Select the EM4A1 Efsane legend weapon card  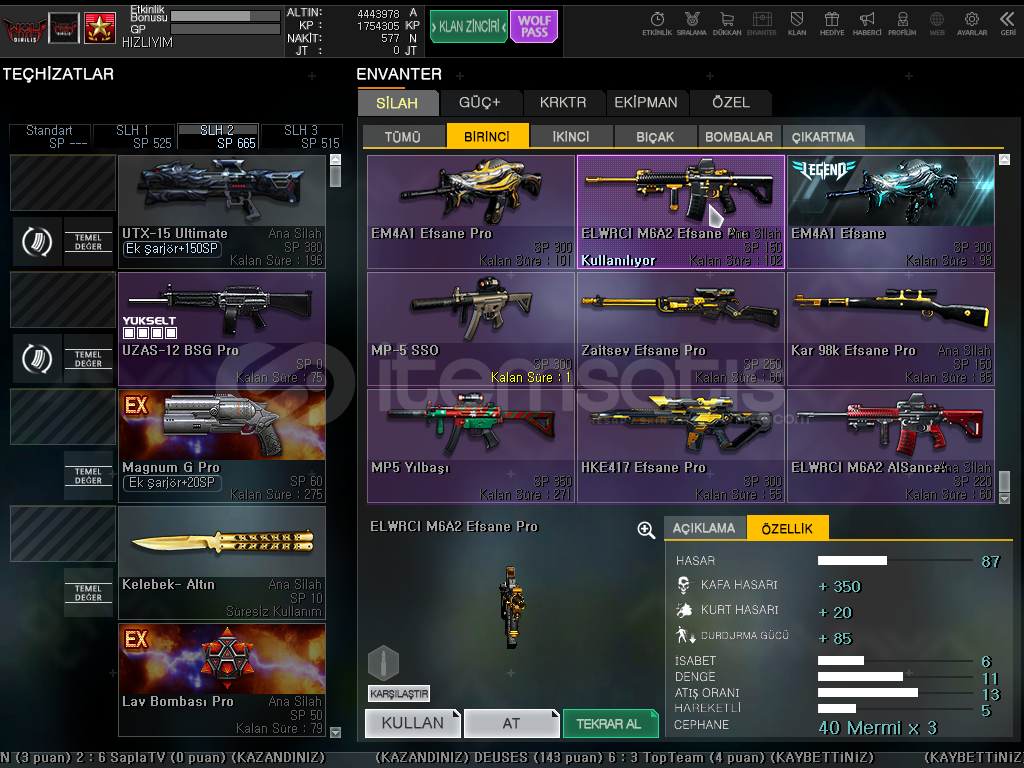891,212
